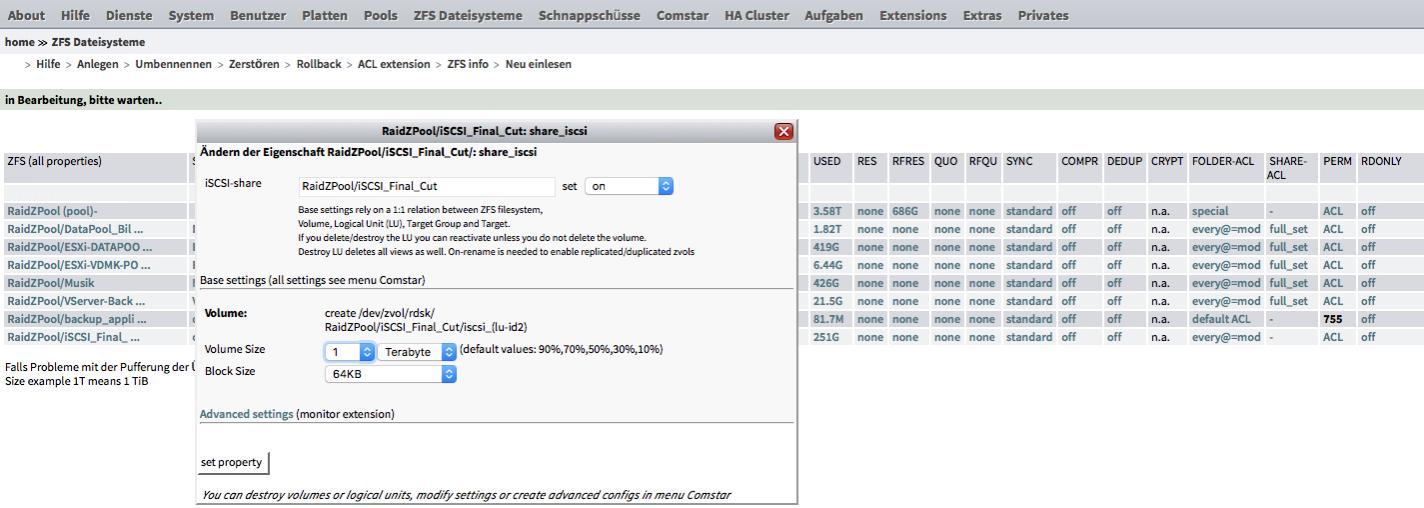Viewport: 1424px width, 508px height.
Task: Click the Neu einlesen submenu link
Action: coord(538,64)
